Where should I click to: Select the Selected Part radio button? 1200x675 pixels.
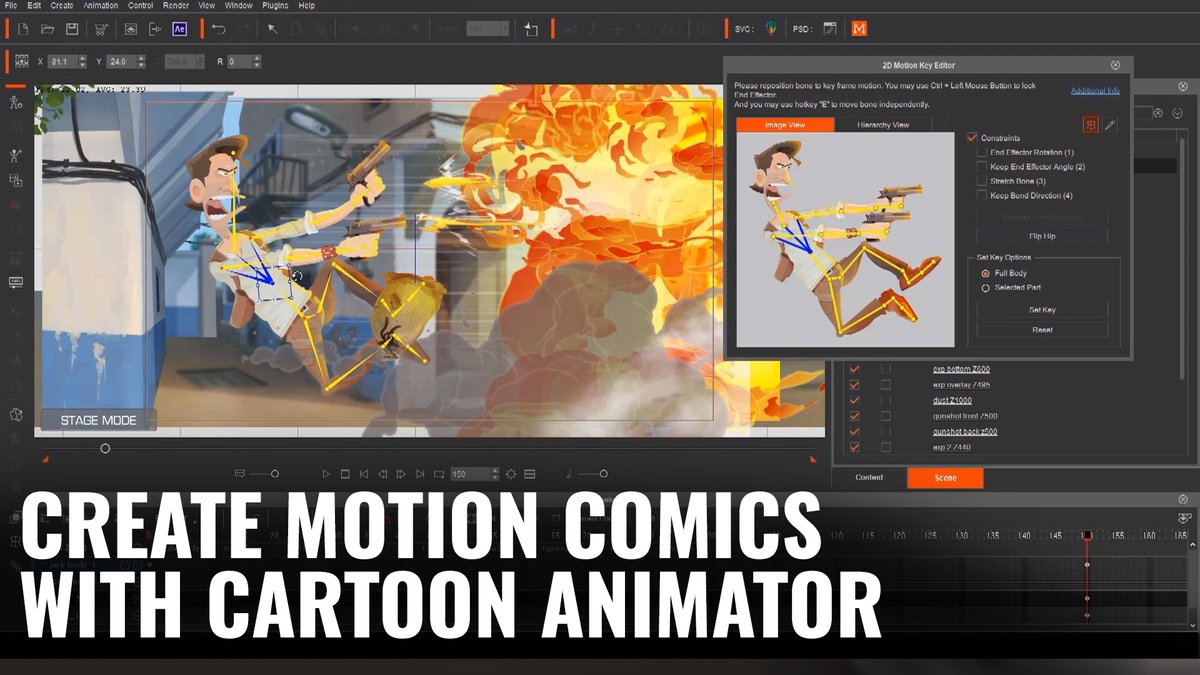[986, 288]
